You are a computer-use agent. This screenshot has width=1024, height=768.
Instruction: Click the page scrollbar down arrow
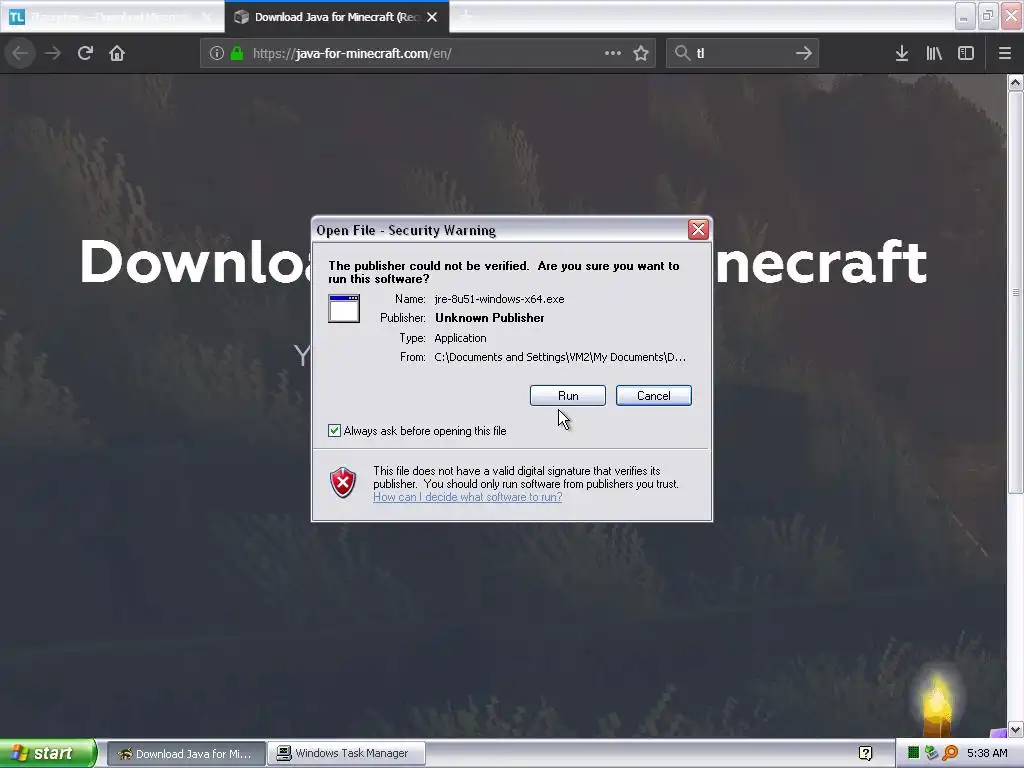[1015, 729]
